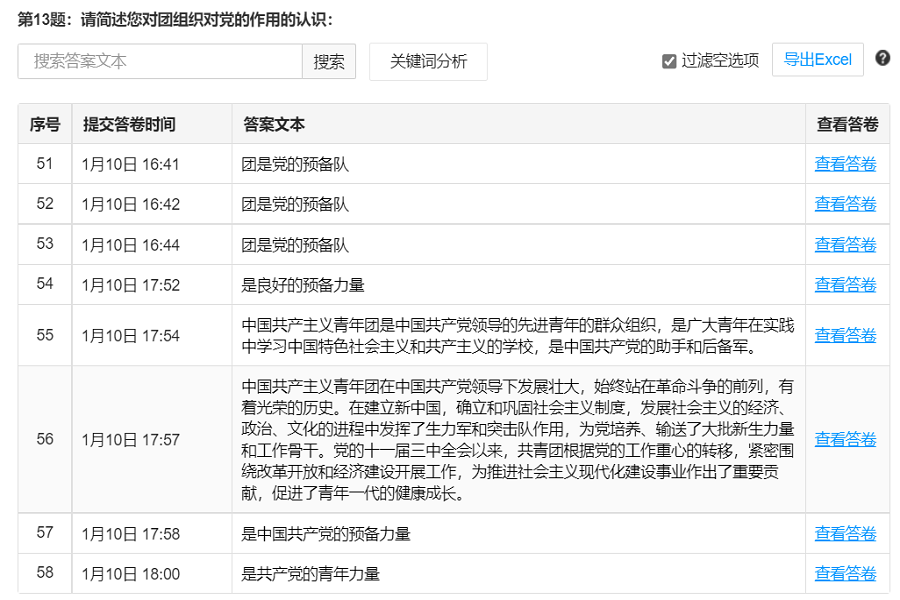Click the 第13题 question title

(x=175, y=20)
